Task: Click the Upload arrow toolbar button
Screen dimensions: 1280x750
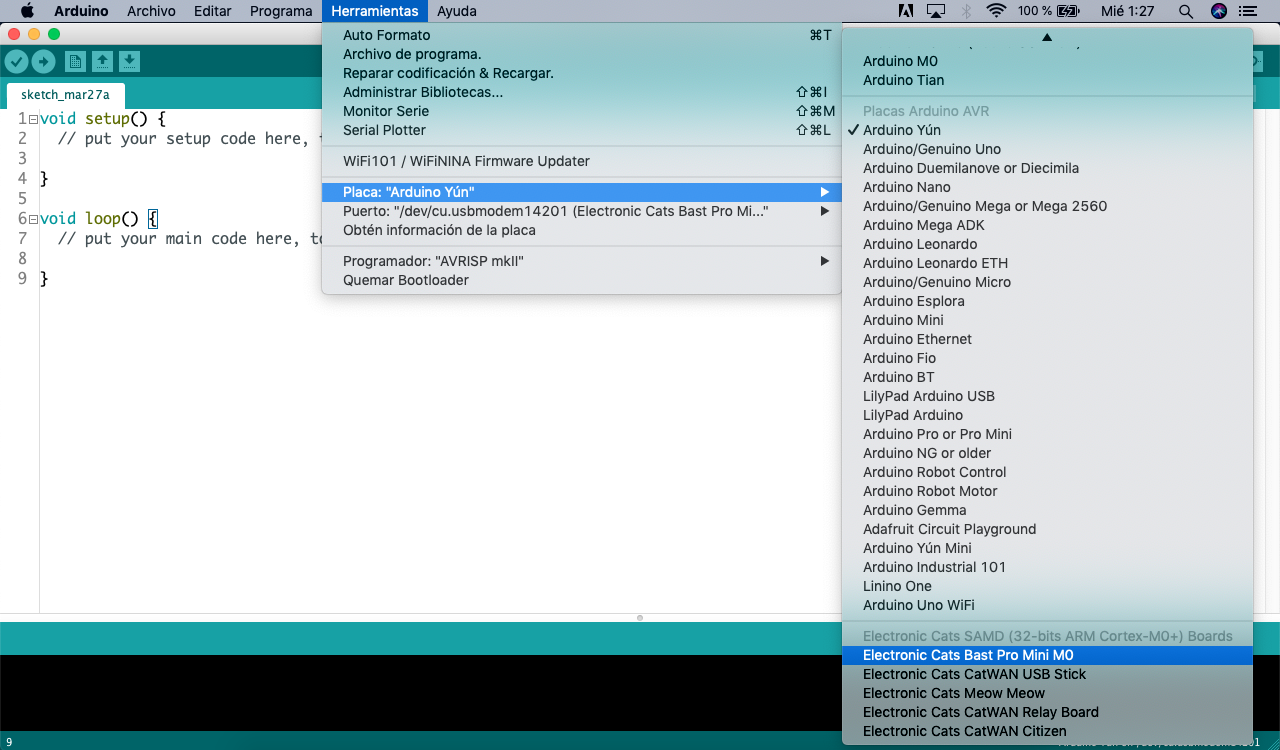Action: point(43,61)
